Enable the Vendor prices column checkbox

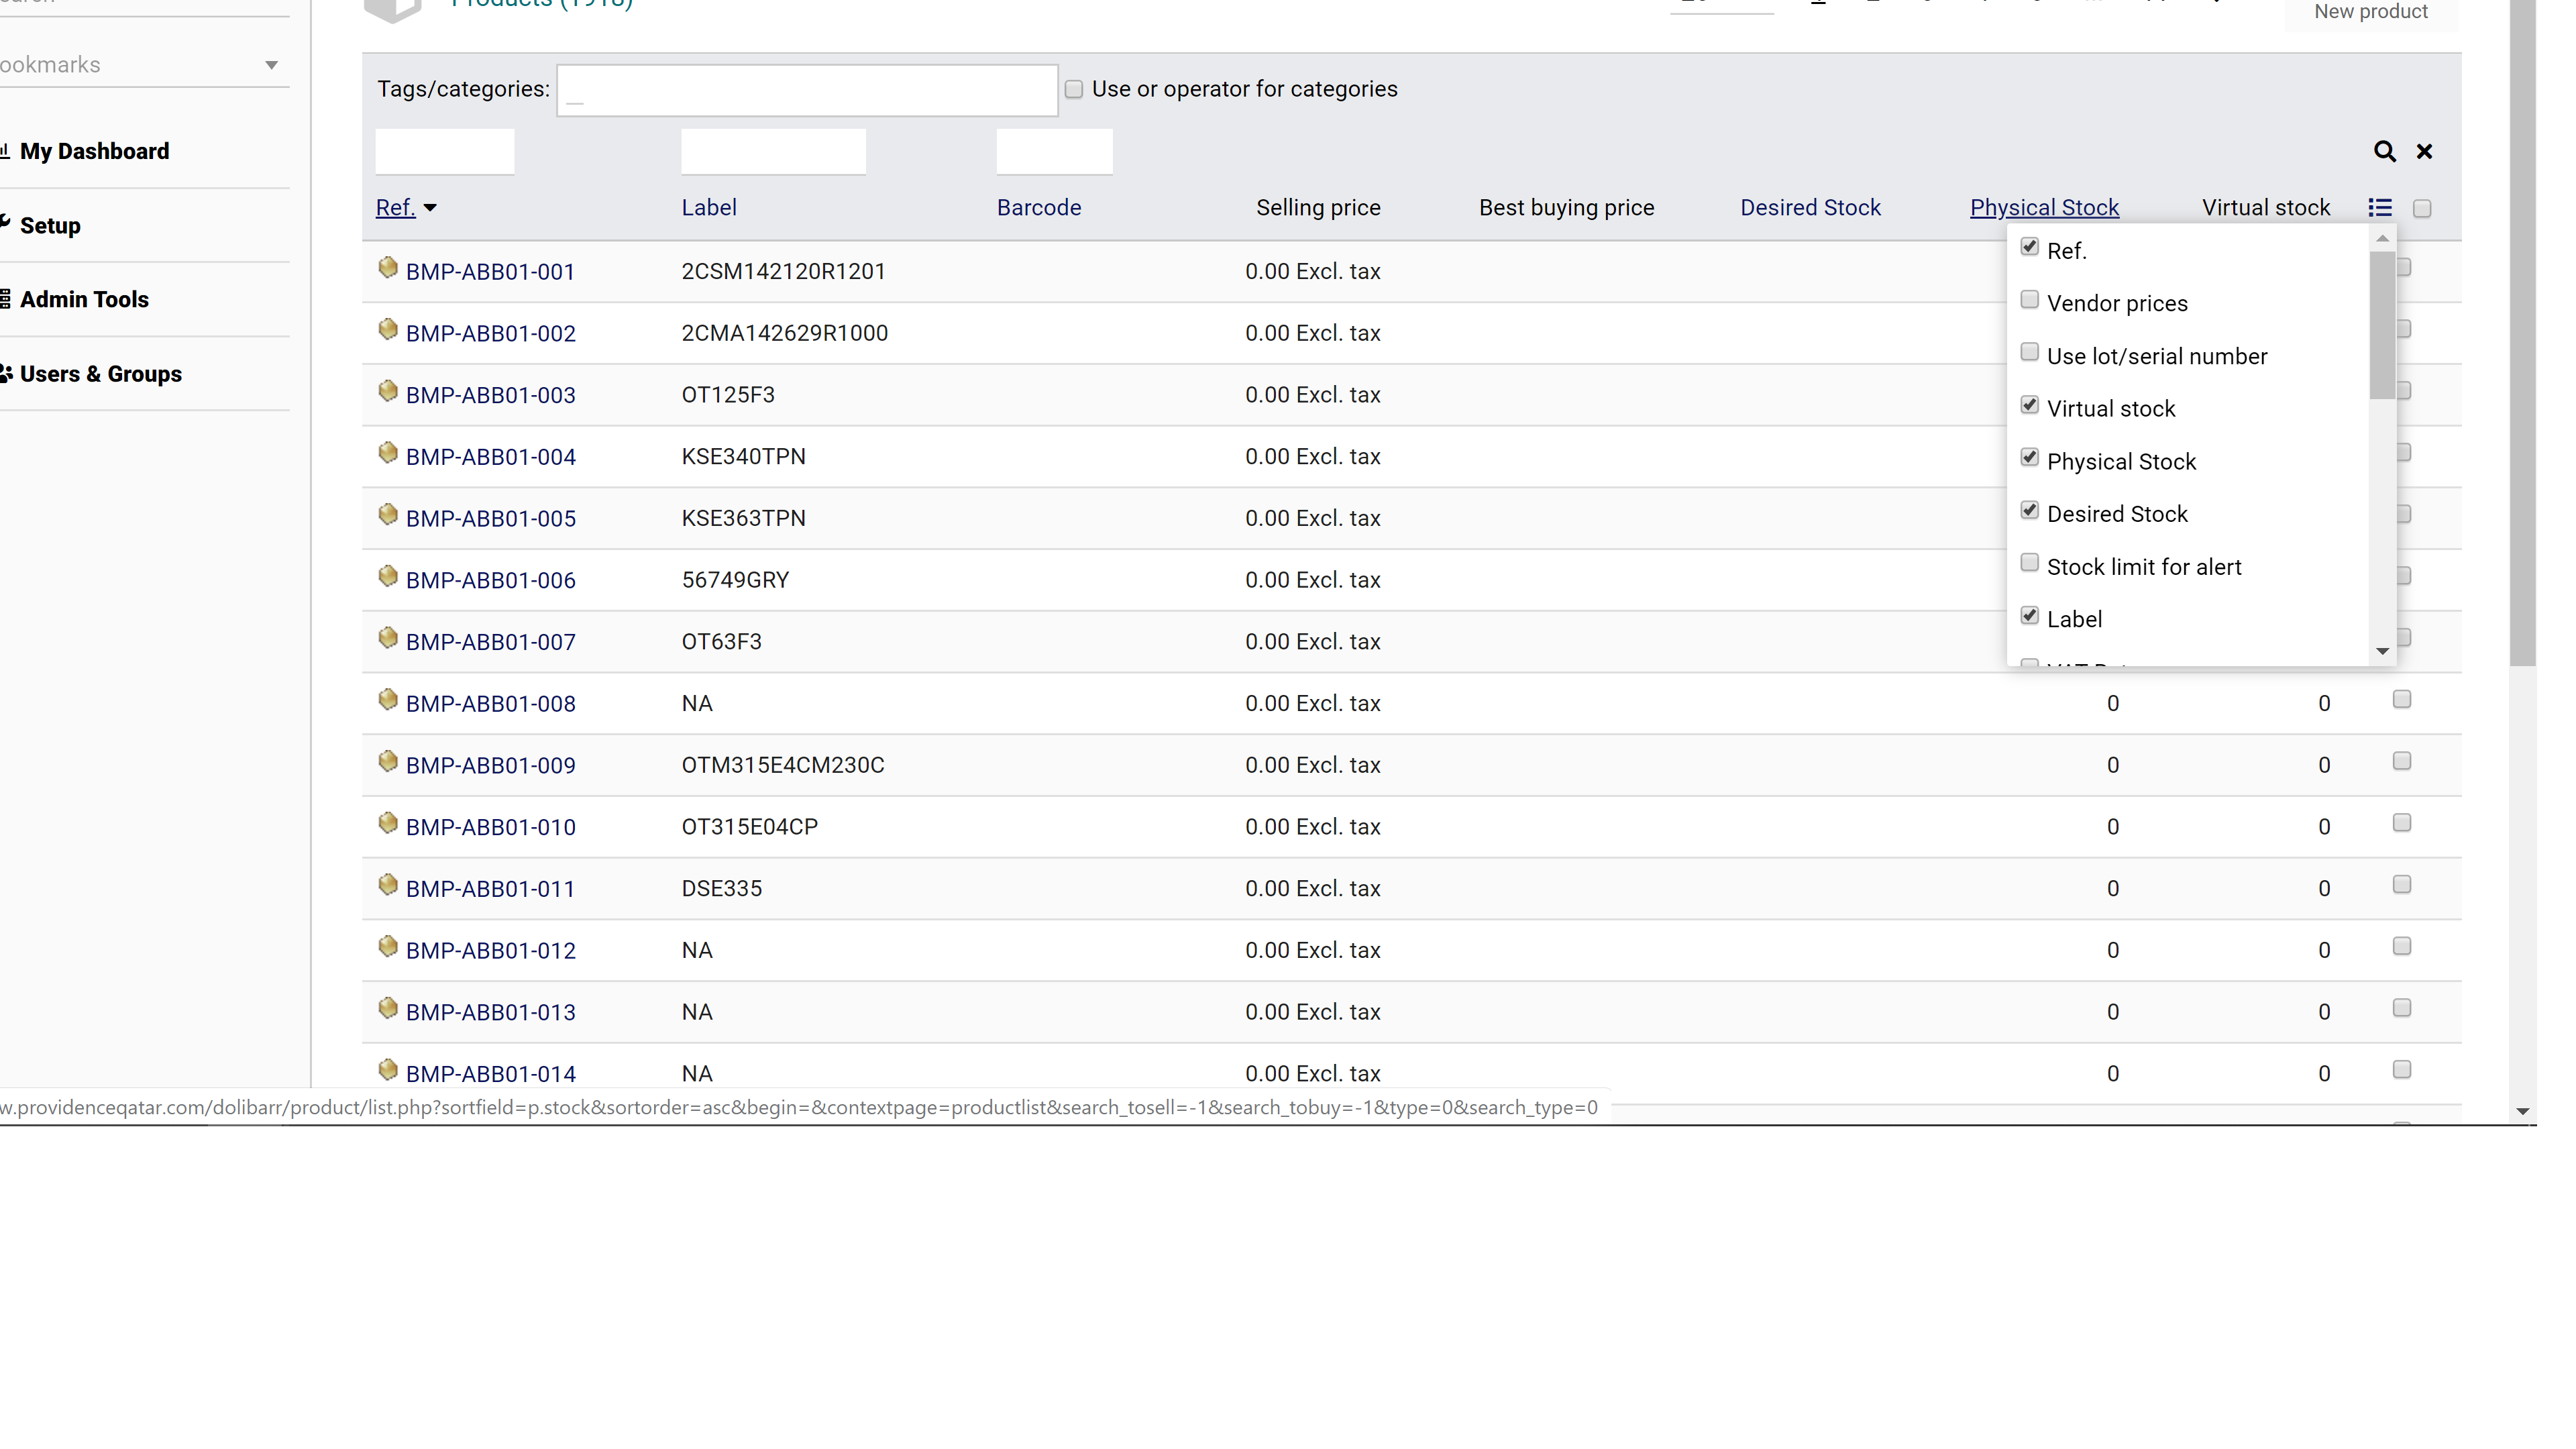point(2030,299)
